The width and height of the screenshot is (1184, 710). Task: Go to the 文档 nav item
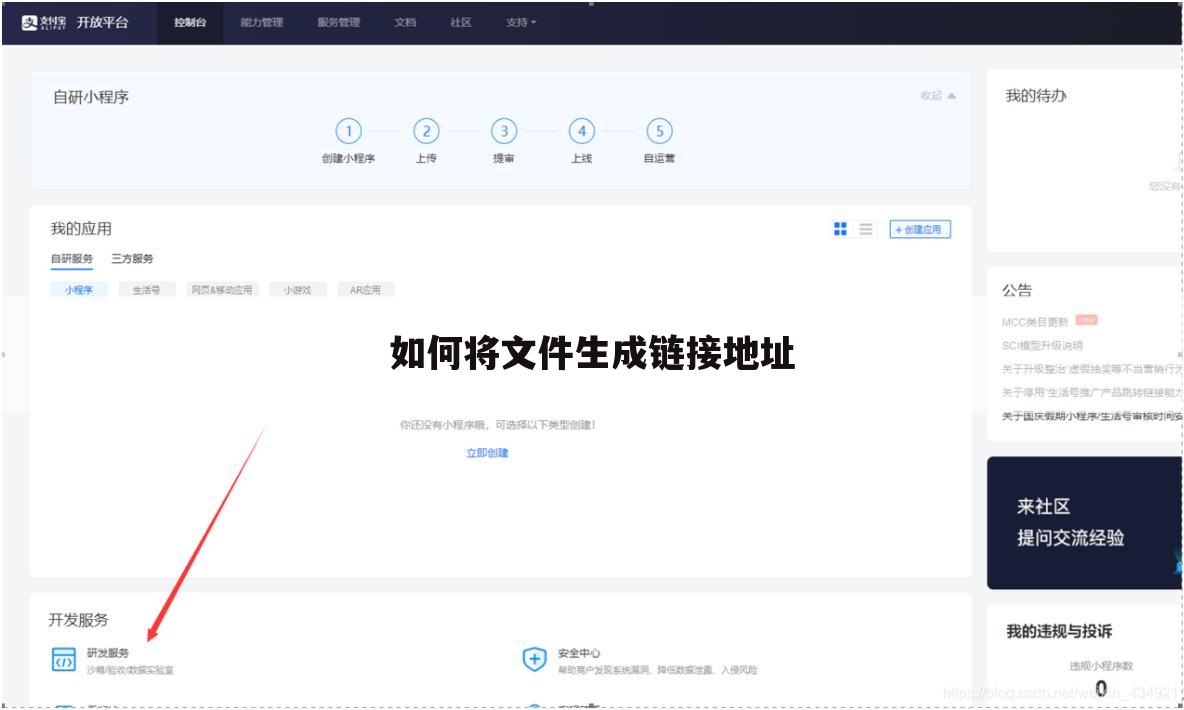[x=405, y=23]
